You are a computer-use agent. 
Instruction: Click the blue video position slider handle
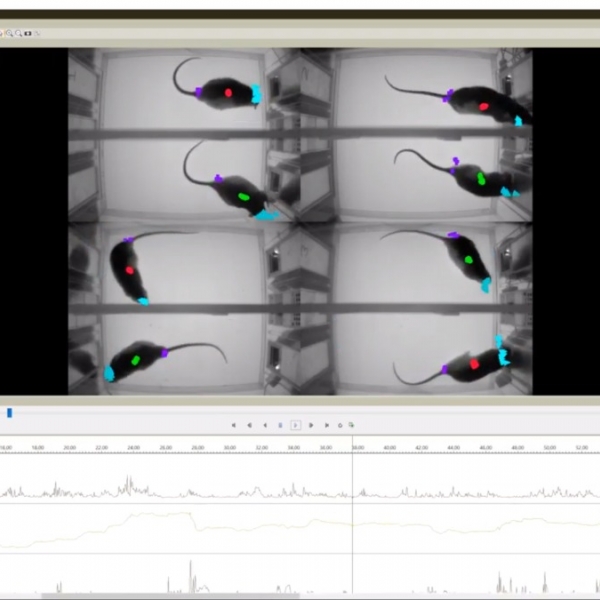pyautogui.click(x=10, y=412)
